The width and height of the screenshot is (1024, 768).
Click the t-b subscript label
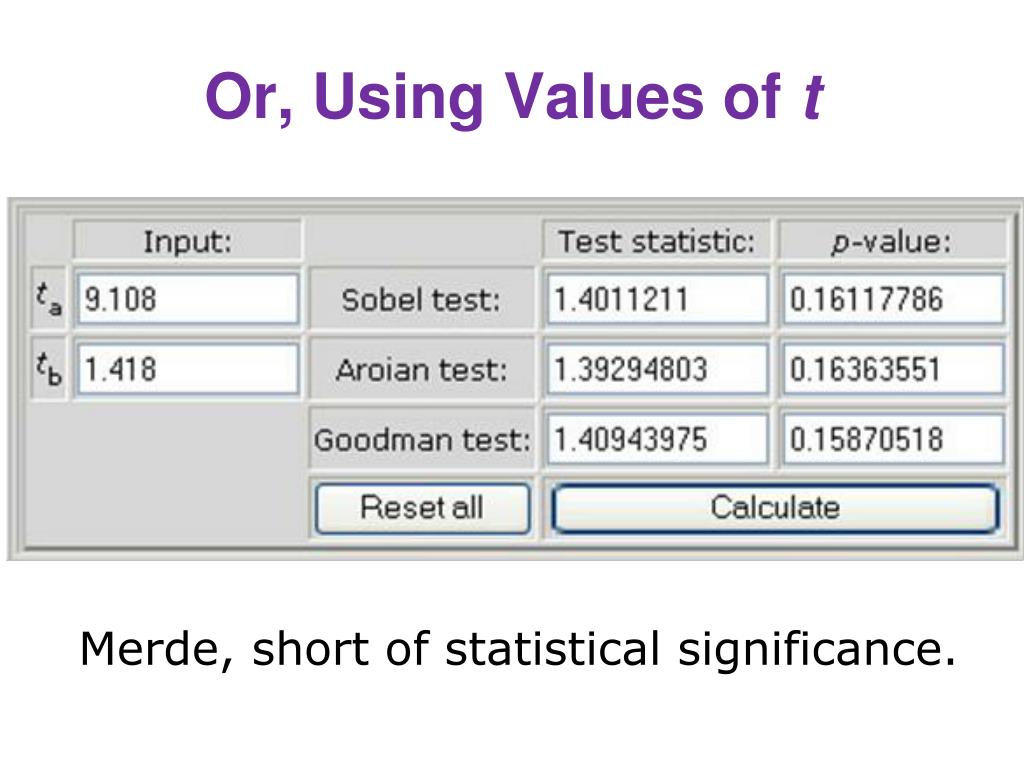(48, 368)
